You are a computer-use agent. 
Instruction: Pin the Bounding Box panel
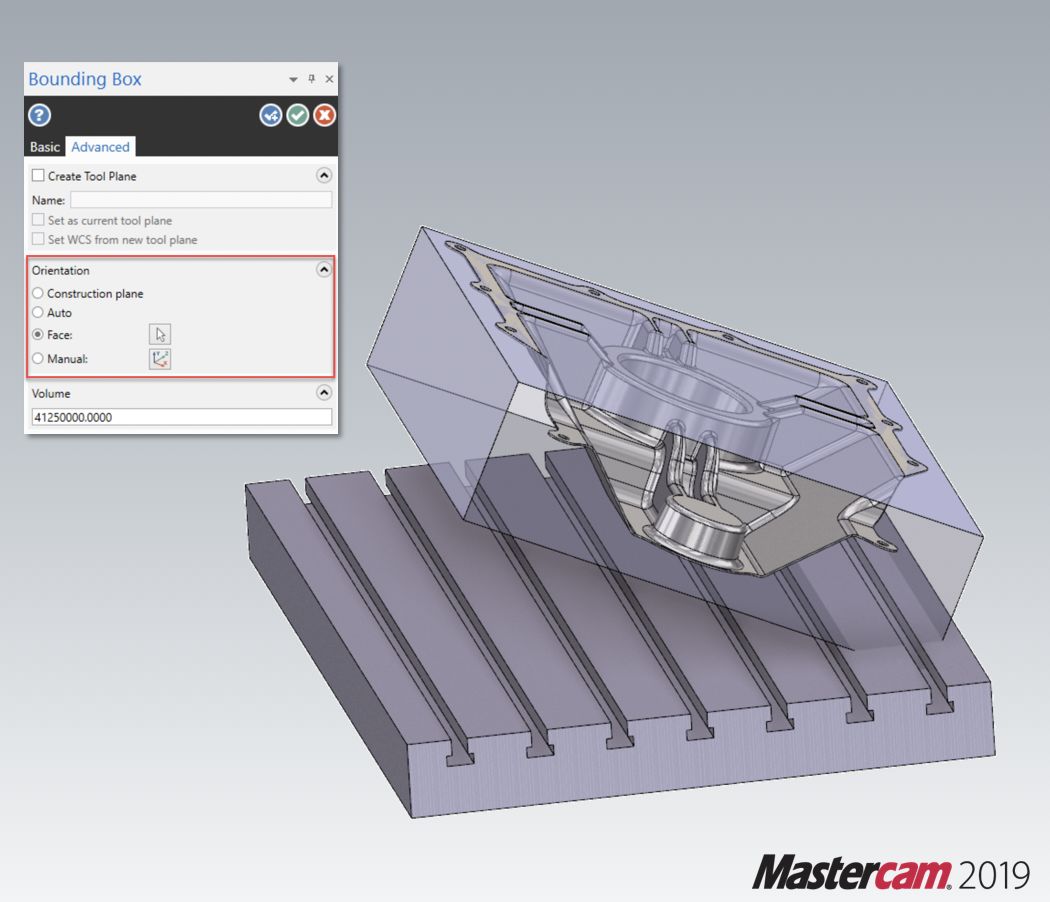tap(312, 79)
